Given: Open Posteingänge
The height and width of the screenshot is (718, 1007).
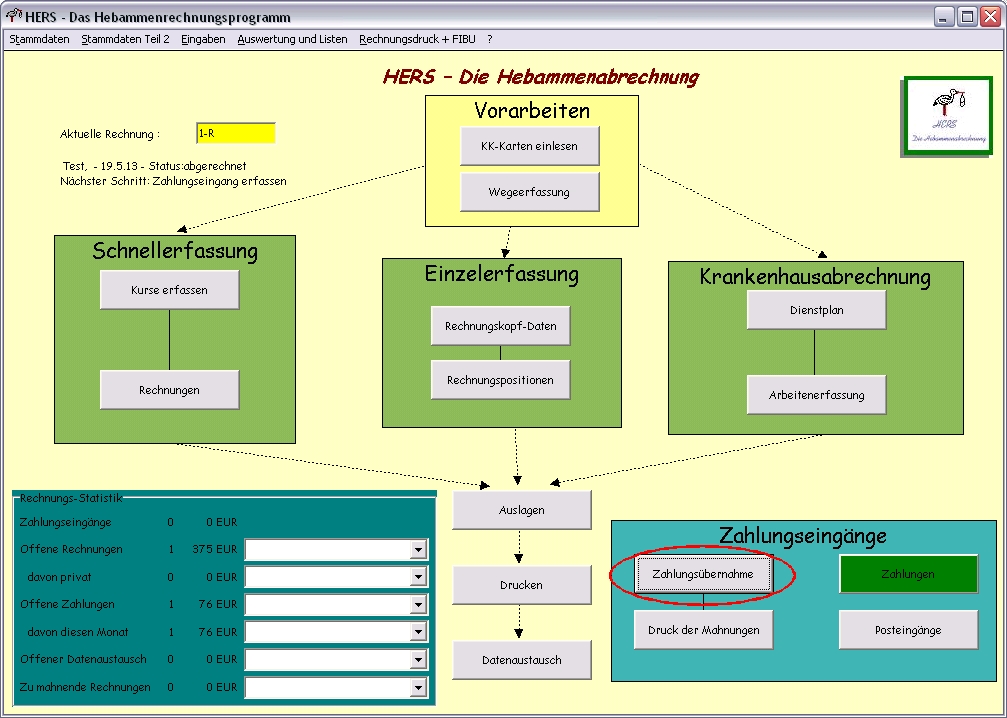Looking at the screenshot, I should click(x=908, y=630).
